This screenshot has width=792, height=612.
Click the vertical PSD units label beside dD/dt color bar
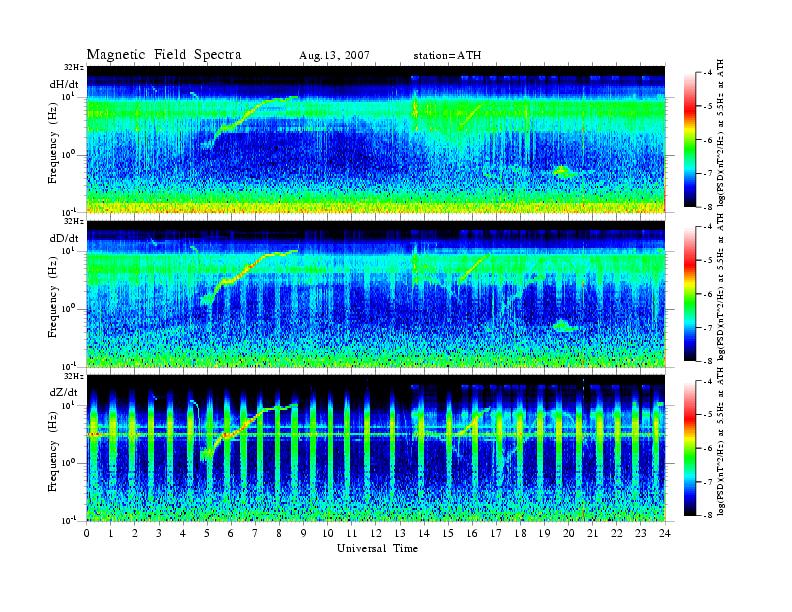pos(721,286)
